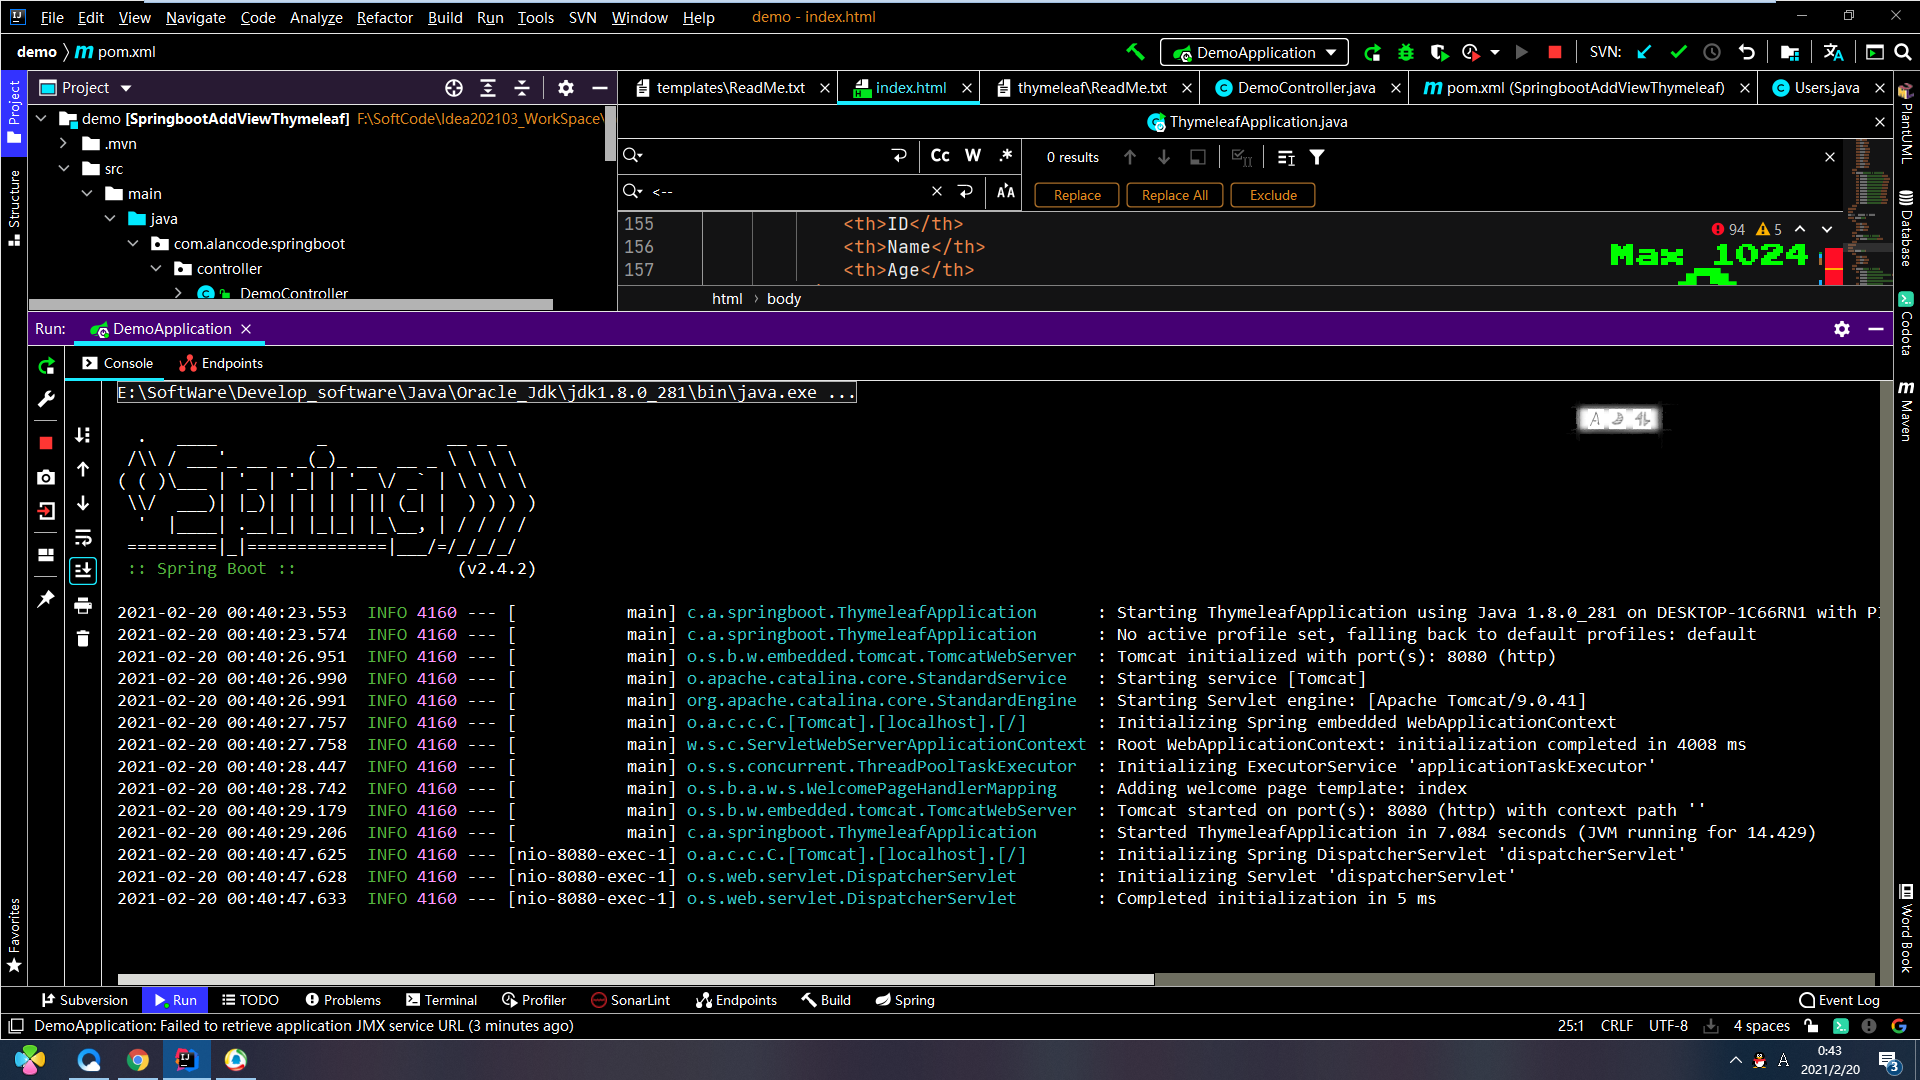Viewport: 1920px width, 1080px height.
Task: Click the Project tree horizontal scrollbar
Action: pos(290,304)
